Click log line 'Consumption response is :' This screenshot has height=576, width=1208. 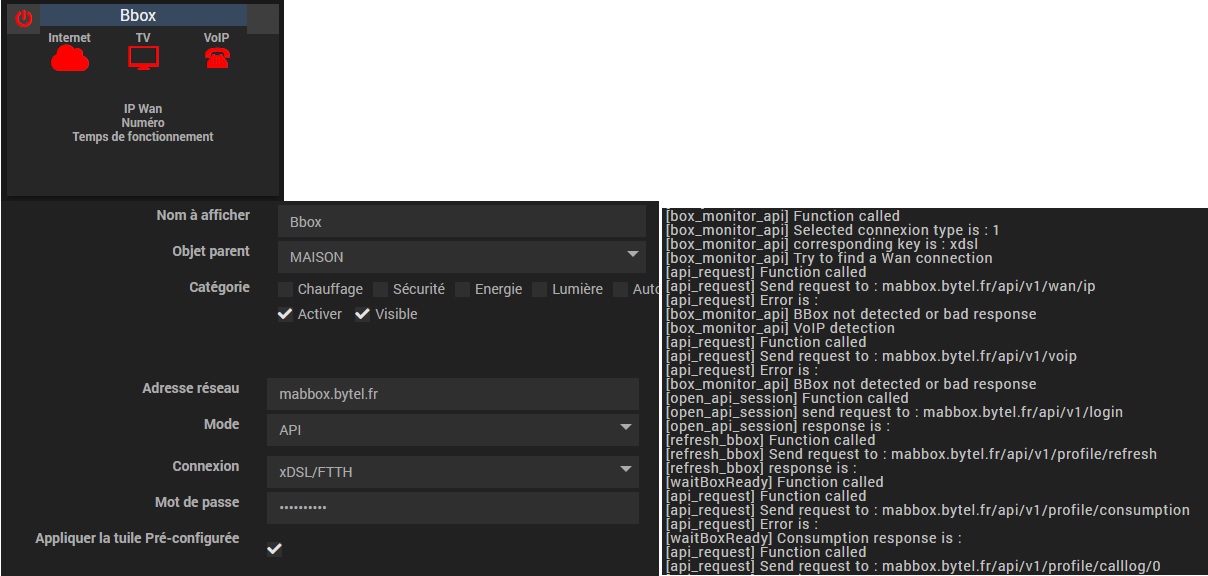(x=814, y=538)
